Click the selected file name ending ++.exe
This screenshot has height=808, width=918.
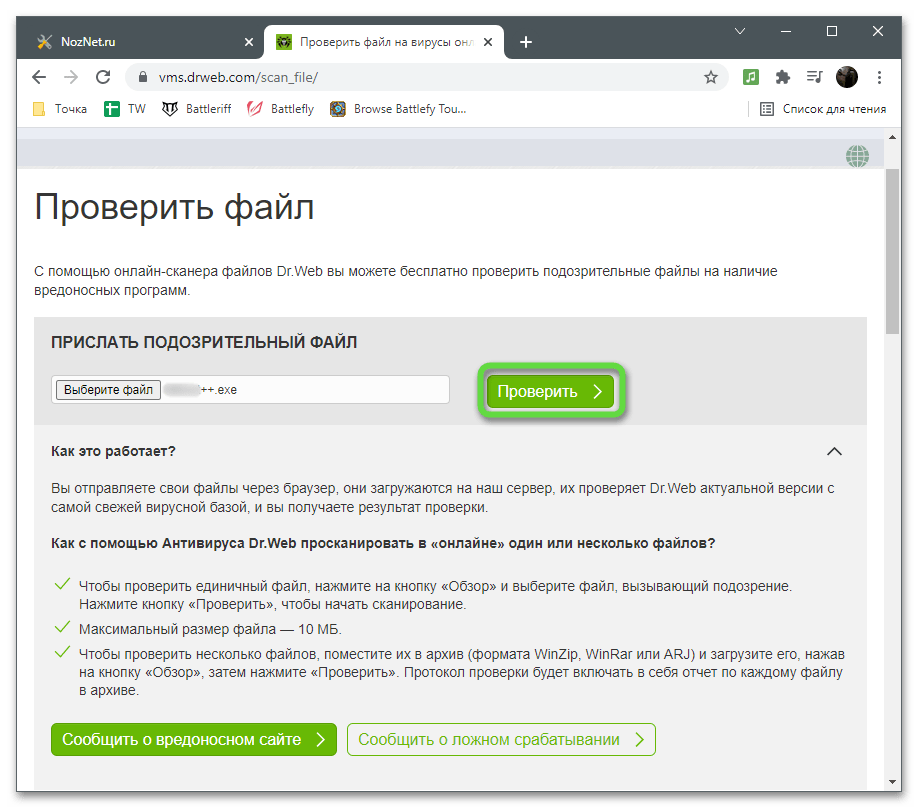point(200,390)
